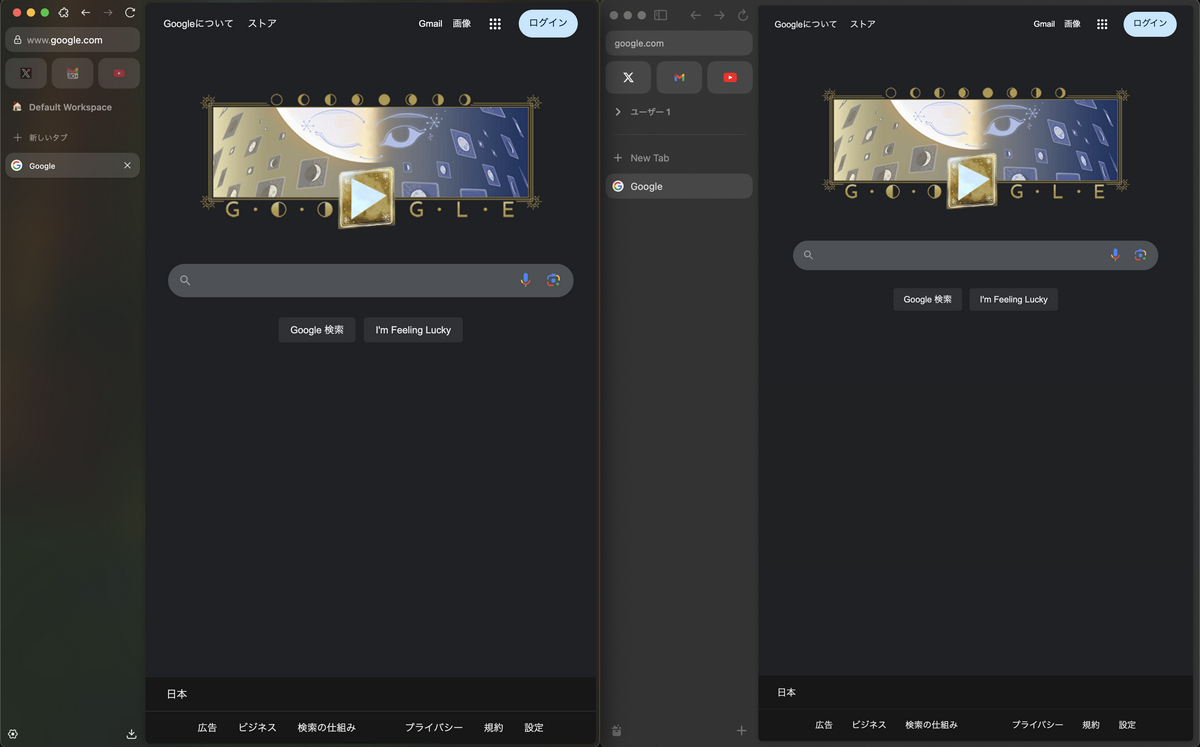1200x747 pixels.
Task: Open 検索の仕組み footer link in left window
Action: [326, 727]
